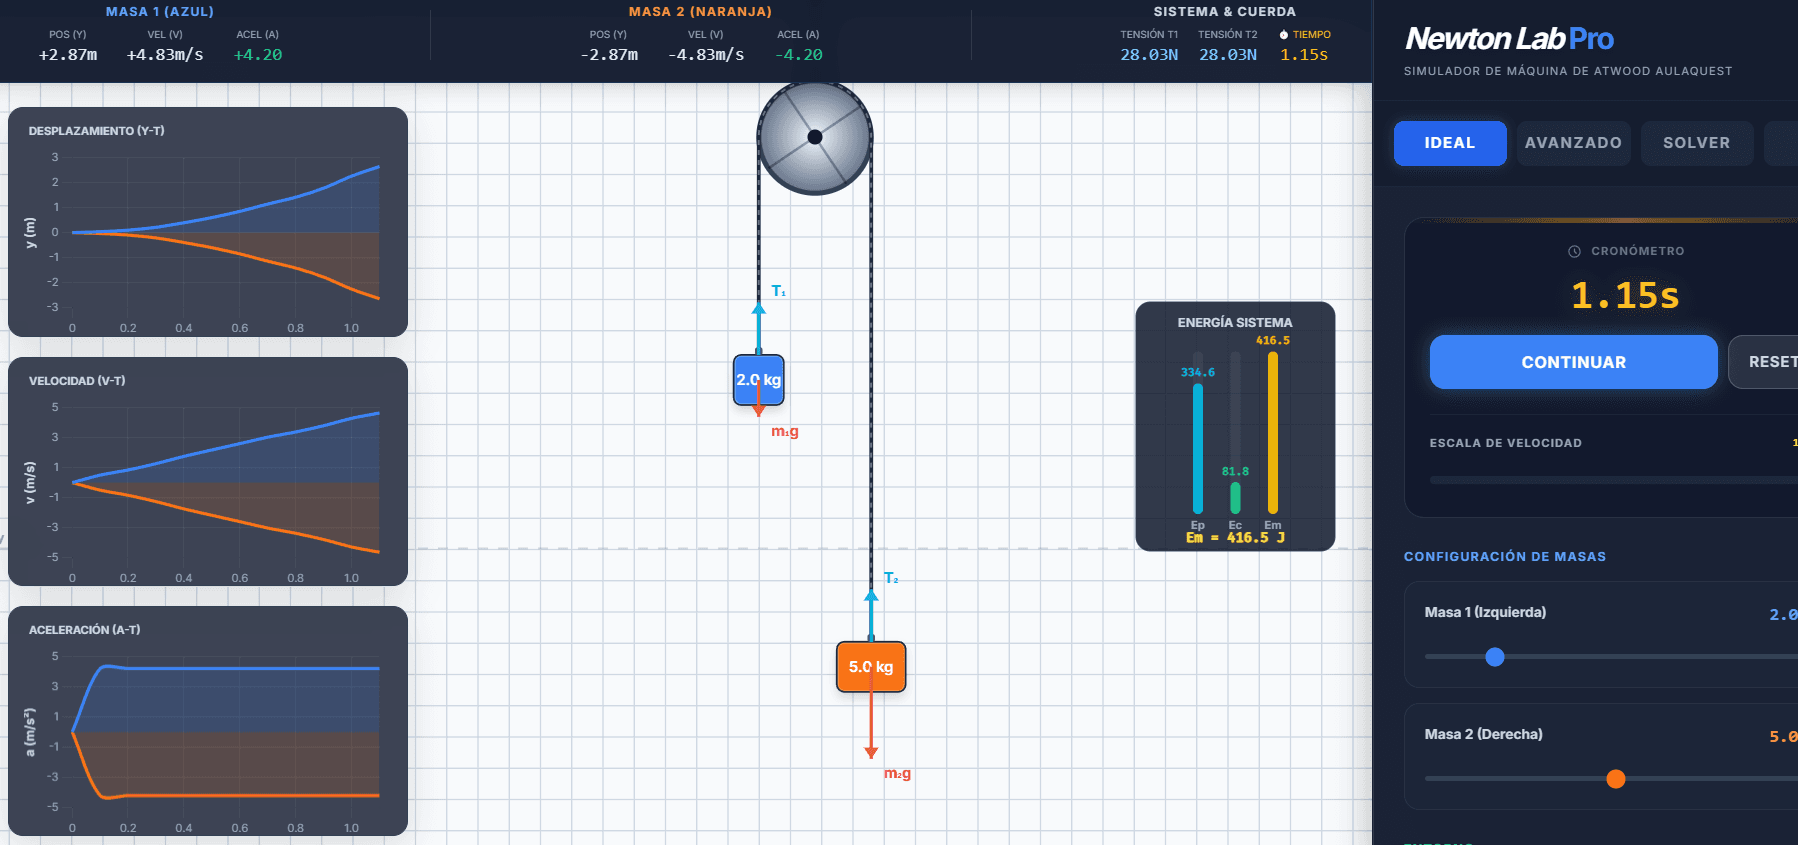Click the 'ENERGÍA SISTEMA' panel title
This screenshot has width=1798, height=845.
[x=1235, y=323]
